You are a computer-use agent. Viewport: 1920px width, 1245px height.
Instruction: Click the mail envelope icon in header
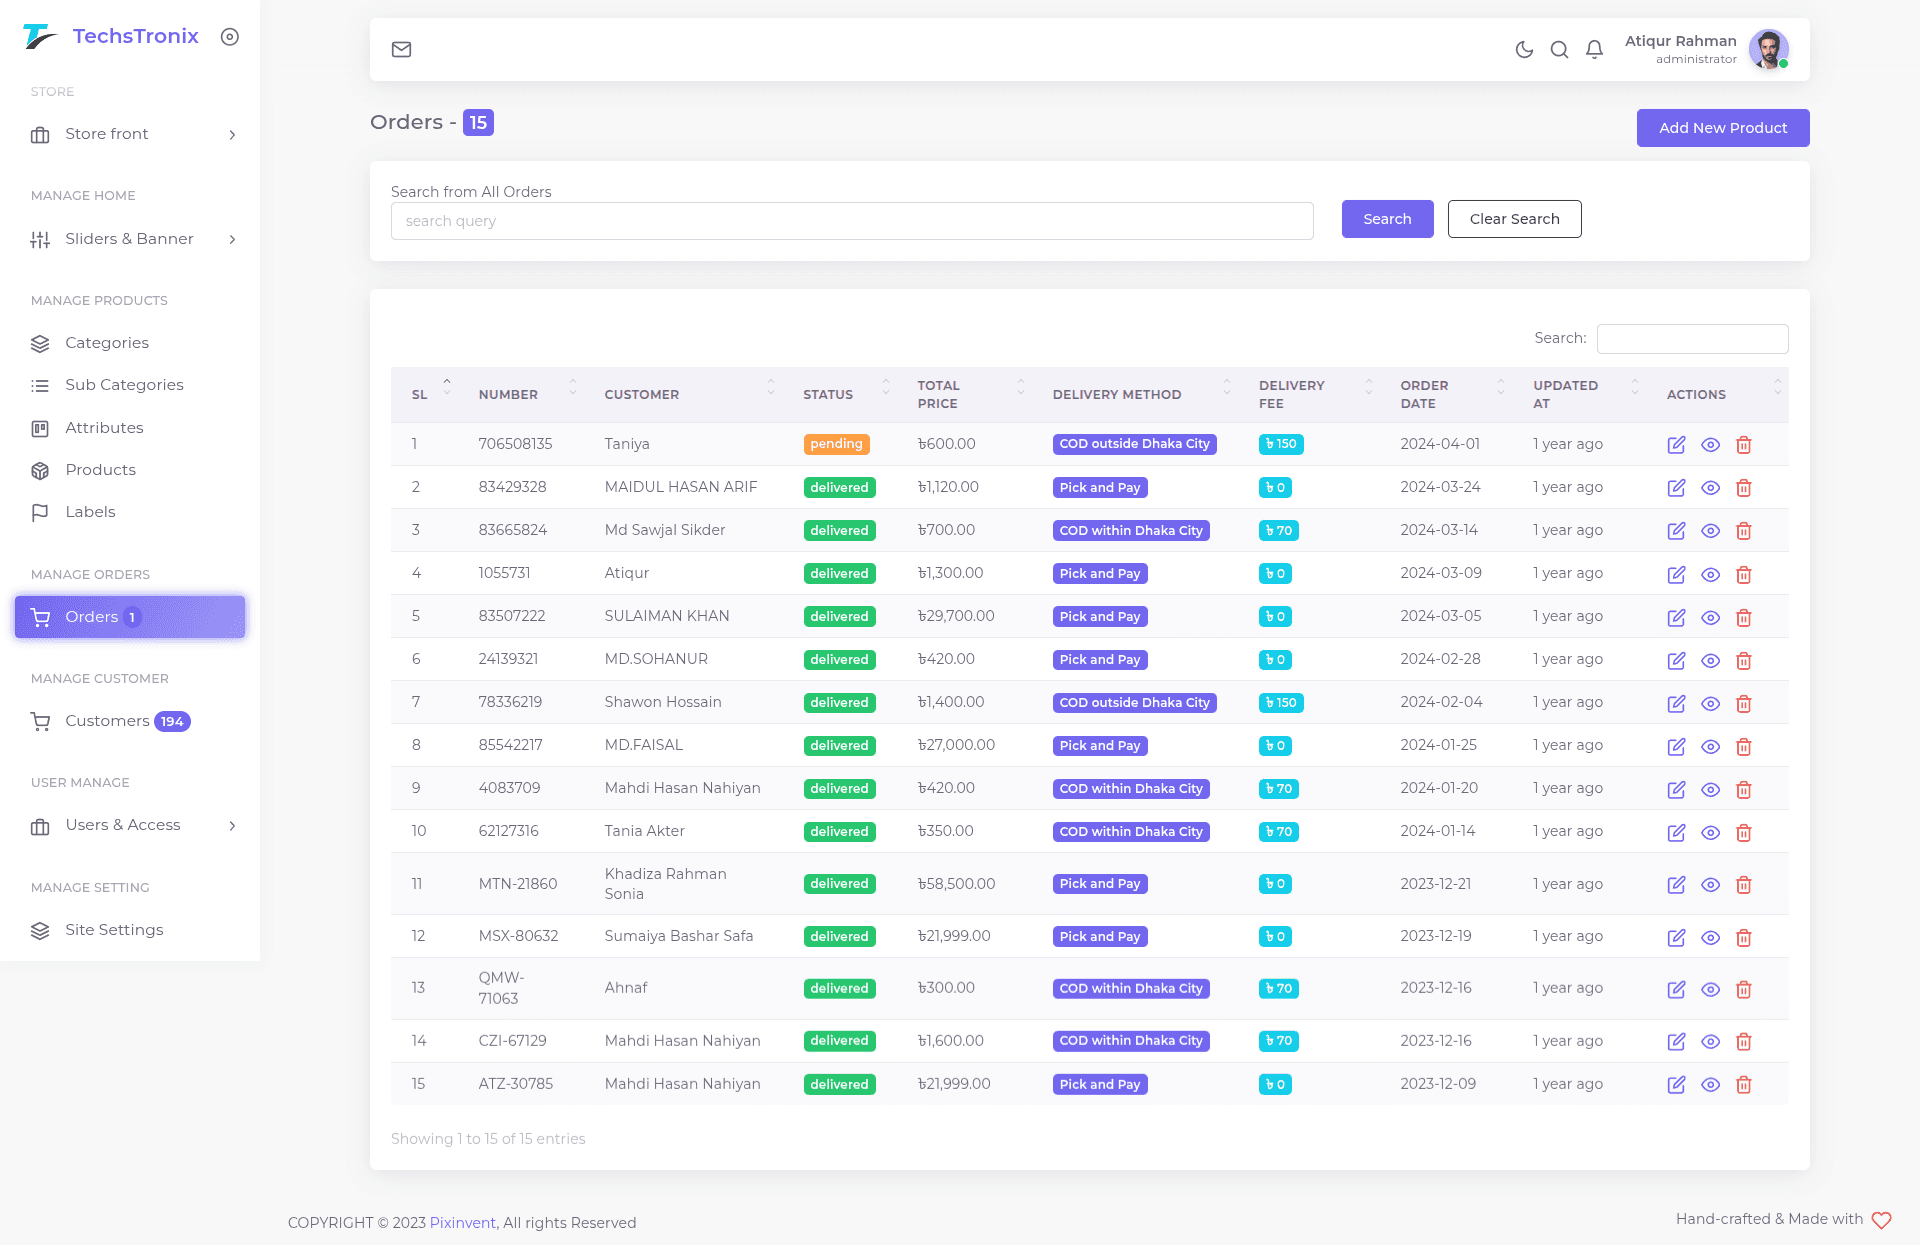tap(401, 49)
